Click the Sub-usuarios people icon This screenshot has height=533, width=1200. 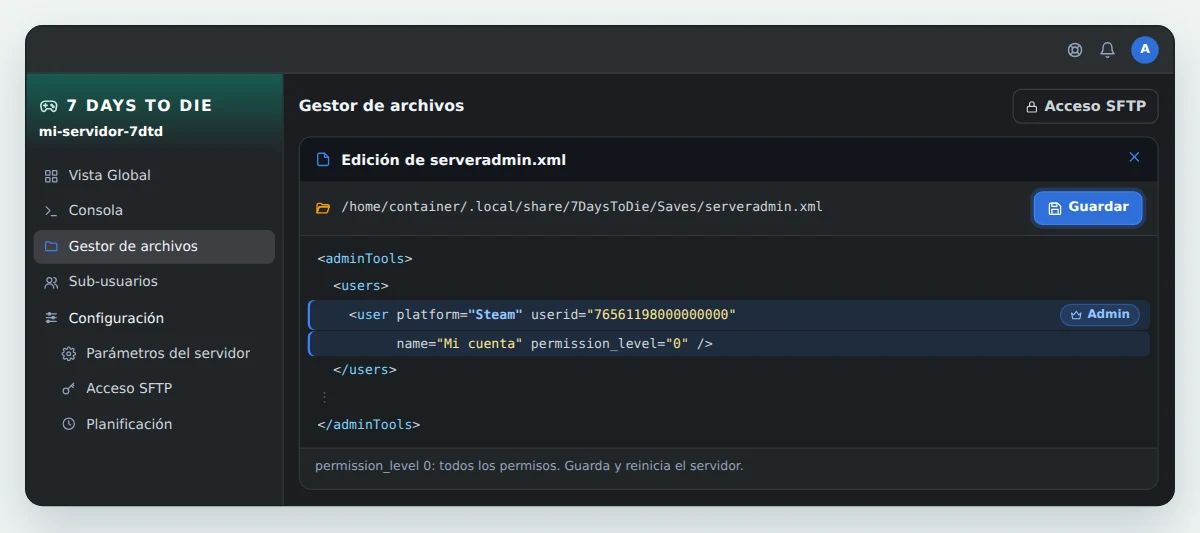(x=51, y=282)
